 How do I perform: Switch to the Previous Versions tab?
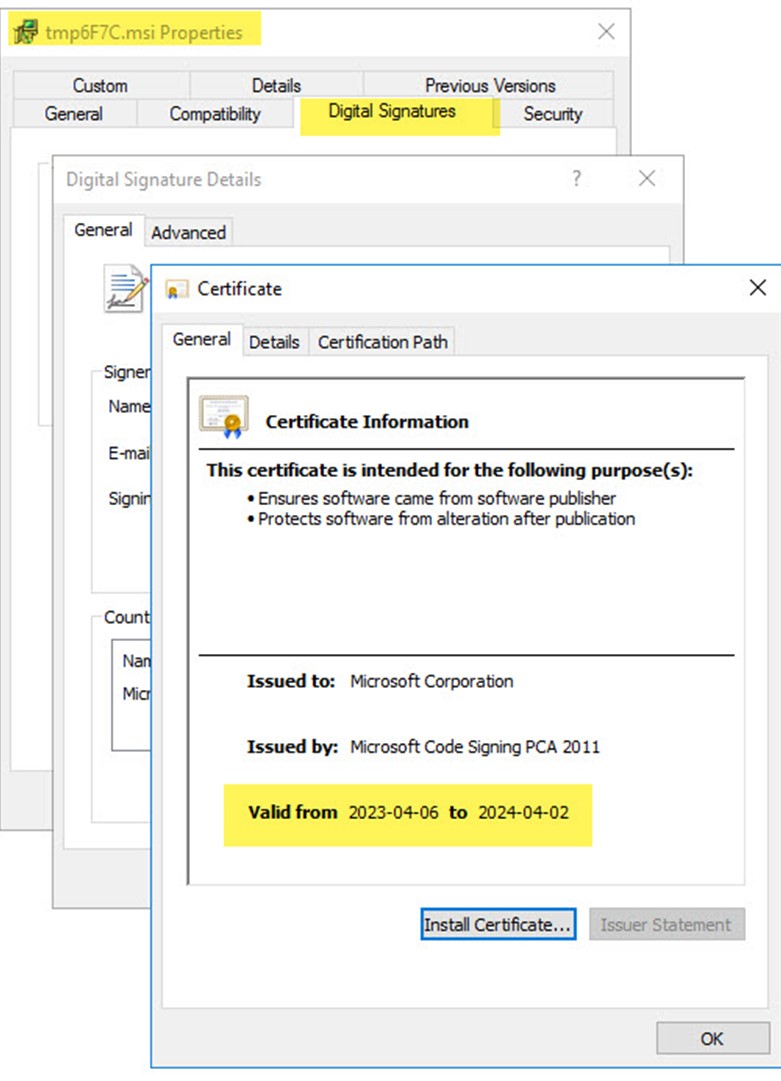(489, 85)
